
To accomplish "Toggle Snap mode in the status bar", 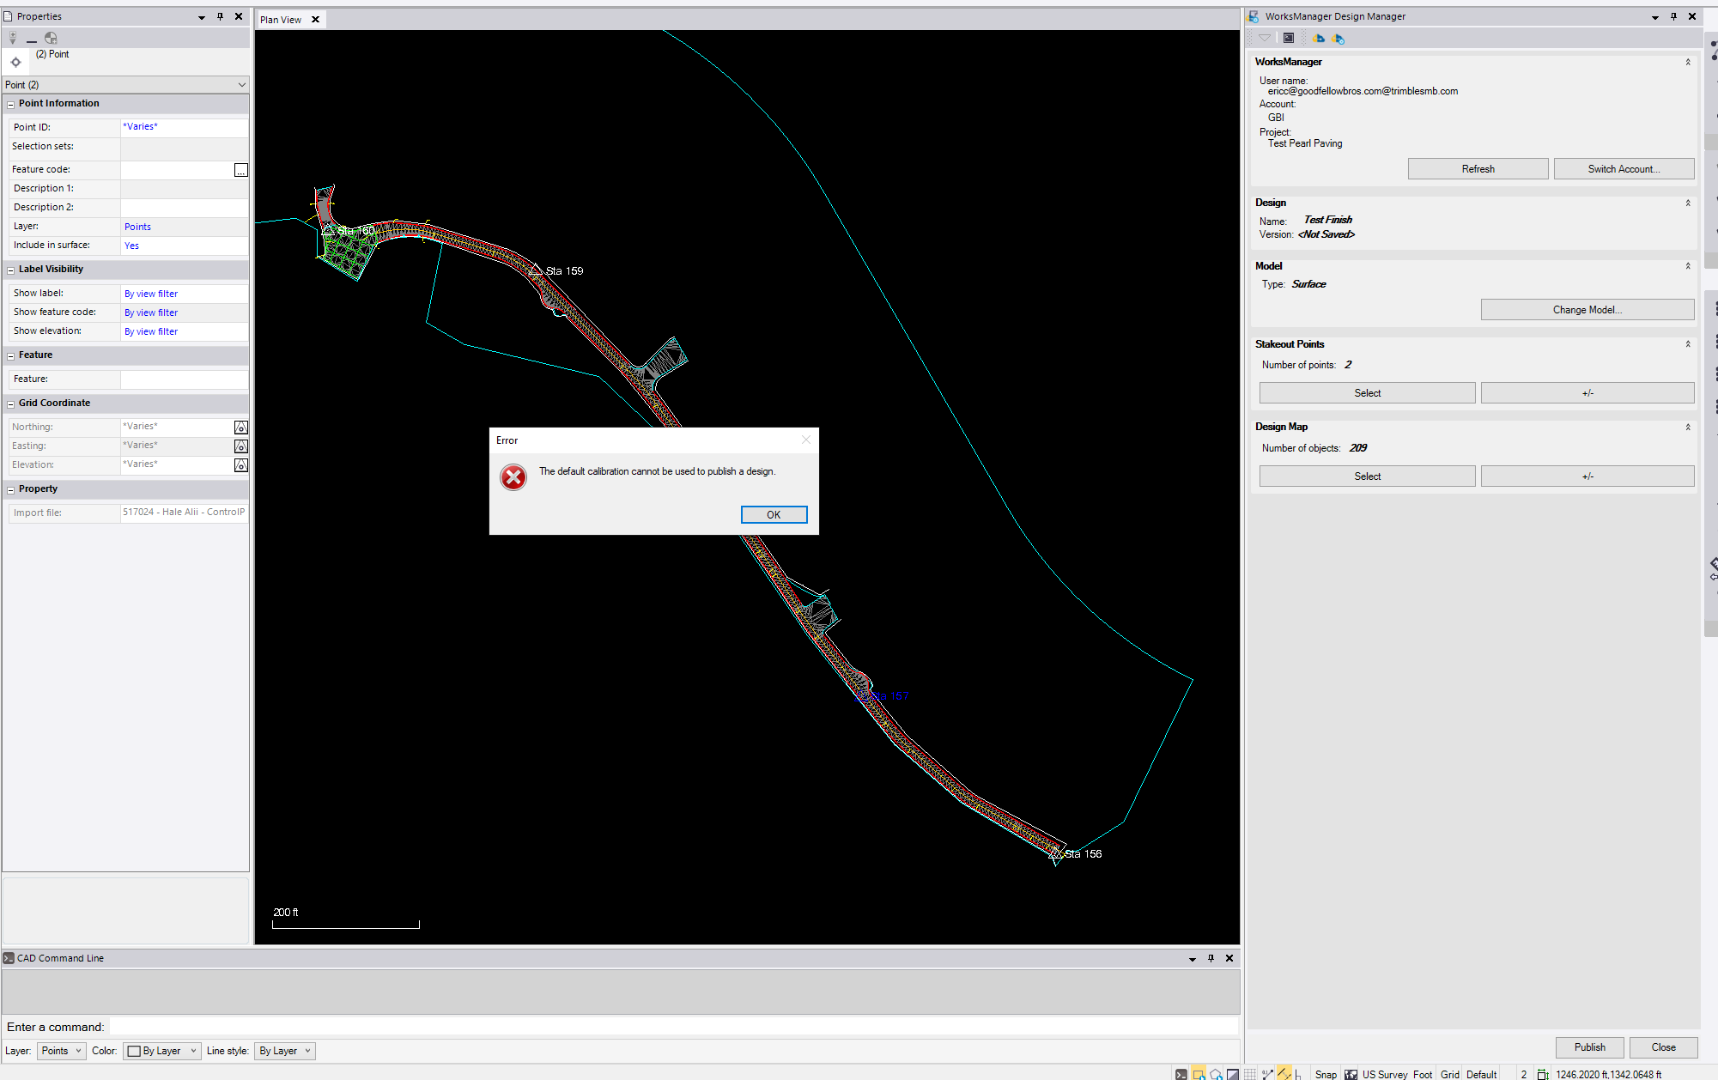I will coord(1326,1074).
